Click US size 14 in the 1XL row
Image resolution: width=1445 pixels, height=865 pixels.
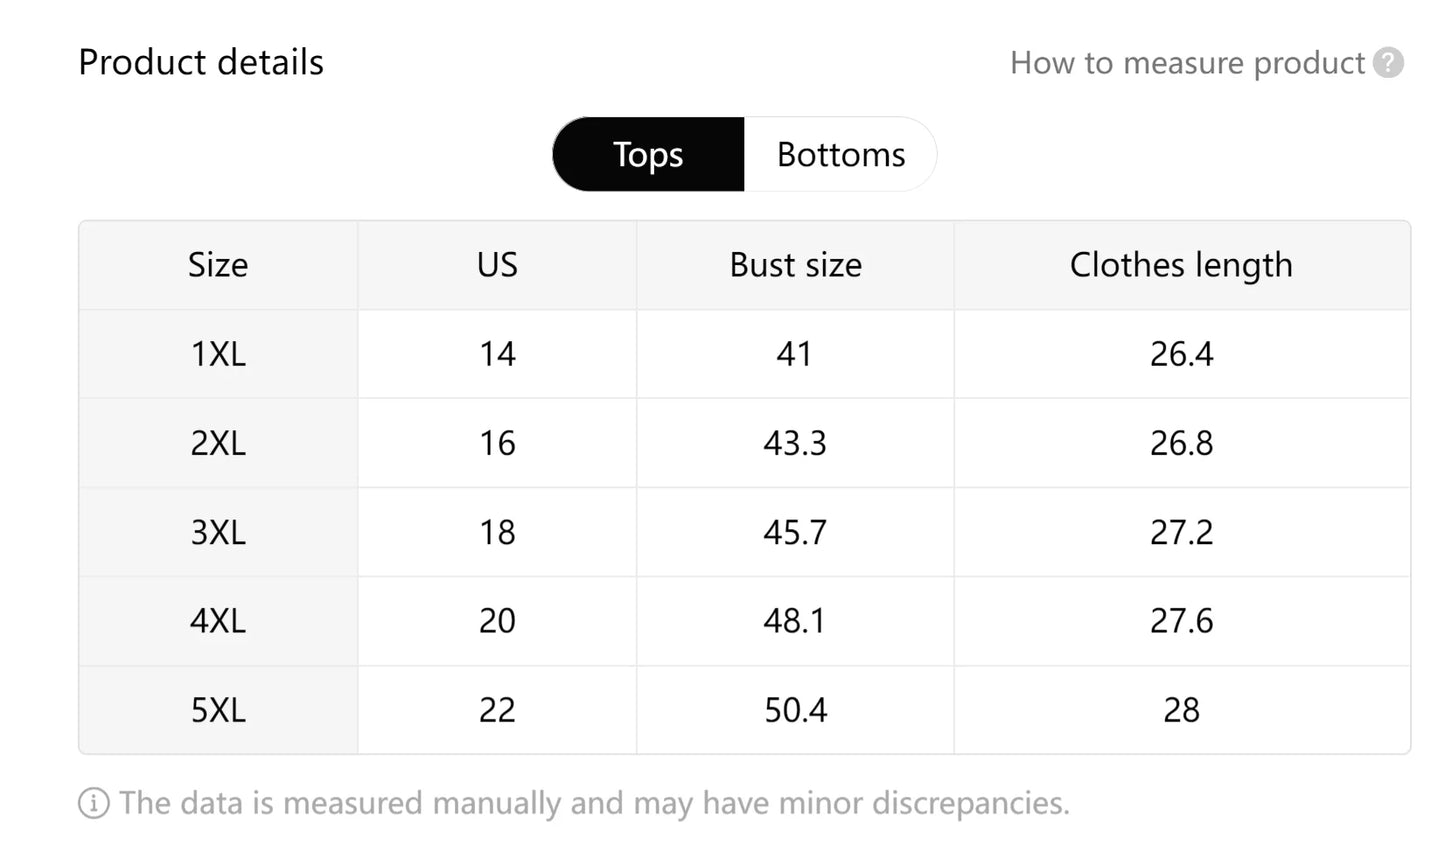[496, 354]
